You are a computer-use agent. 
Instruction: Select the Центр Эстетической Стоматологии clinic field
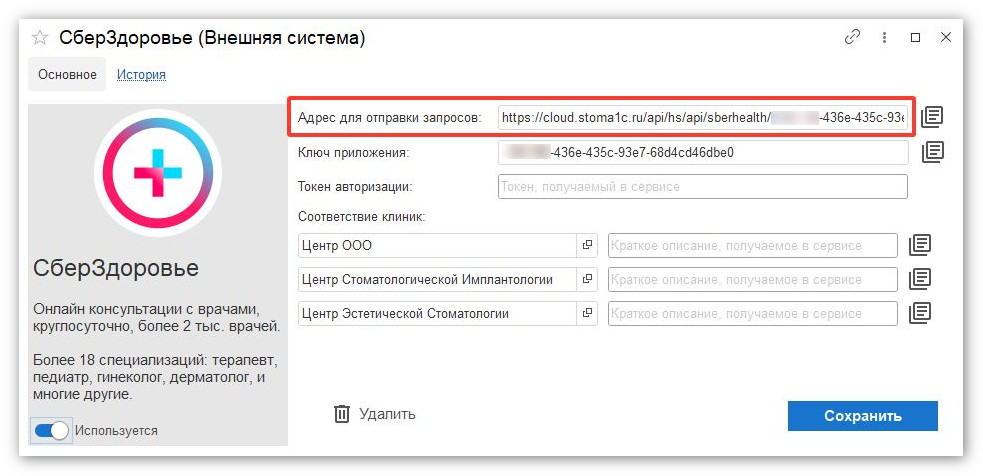[x=437, y=313]
